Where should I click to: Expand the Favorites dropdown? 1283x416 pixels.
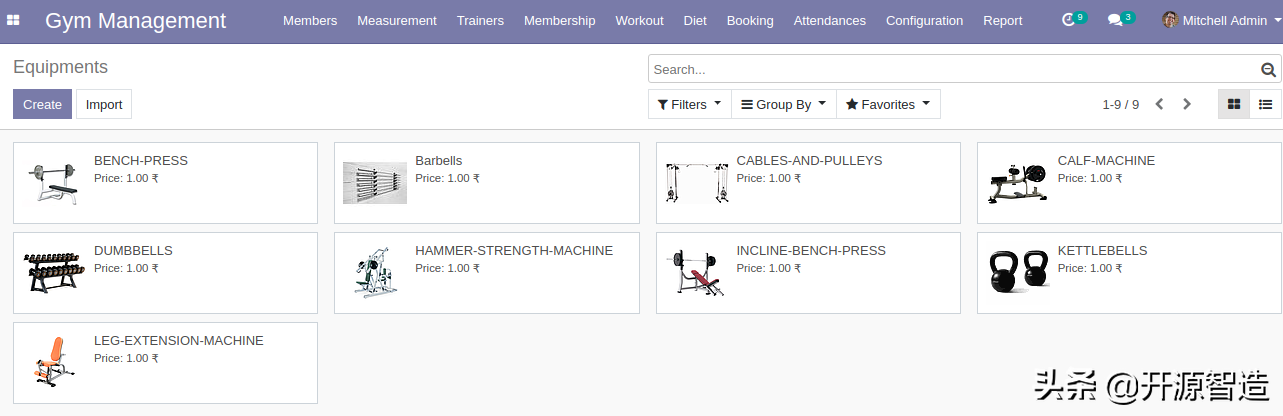pyautogui.click(x=888, y=104)
